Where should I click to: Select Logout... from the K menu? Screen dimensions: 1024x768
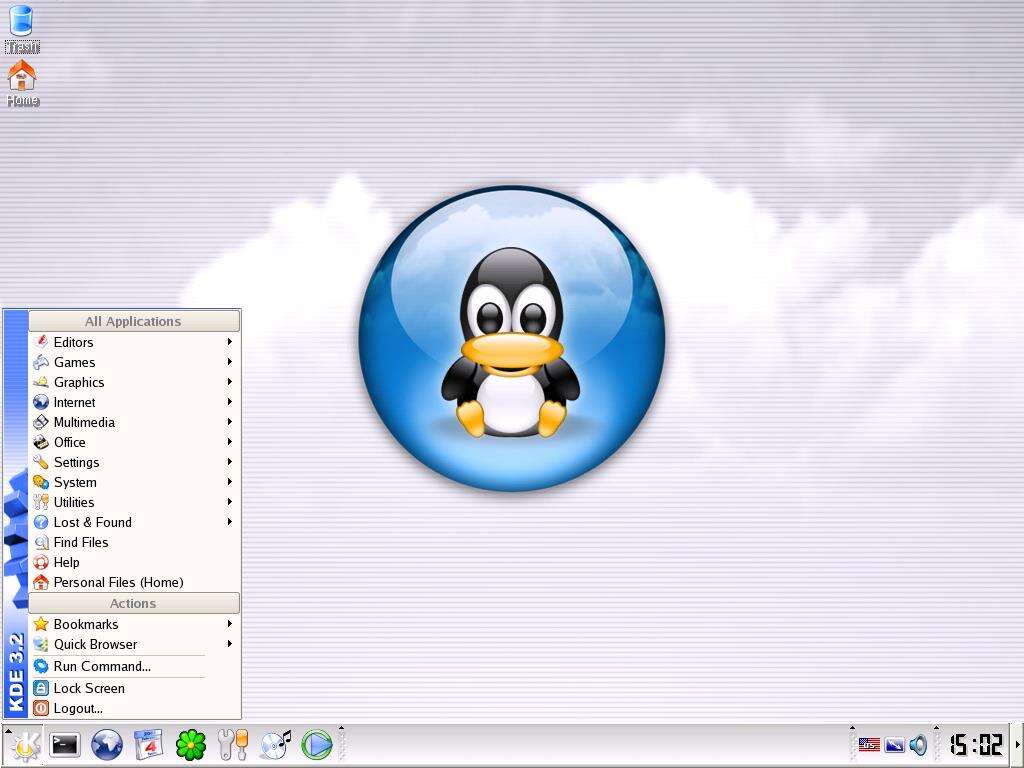point(135,709)
